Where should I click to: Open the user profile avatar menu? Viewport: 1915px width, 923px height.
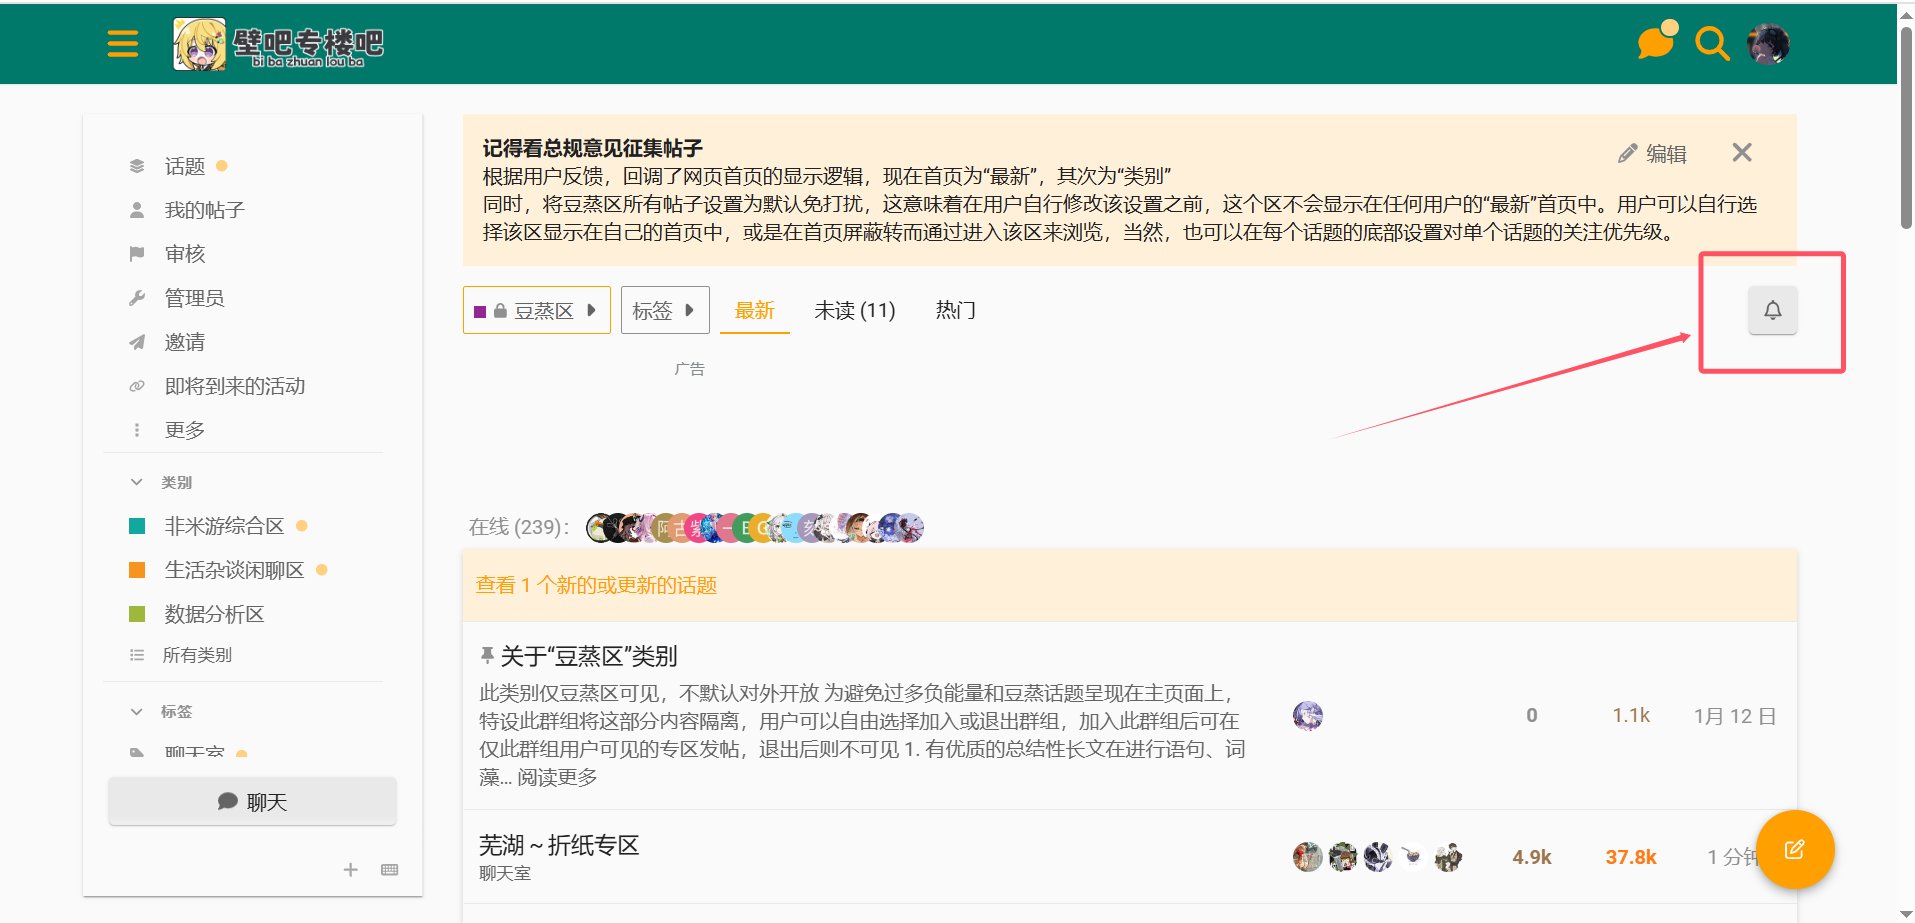coord(1767,44)
